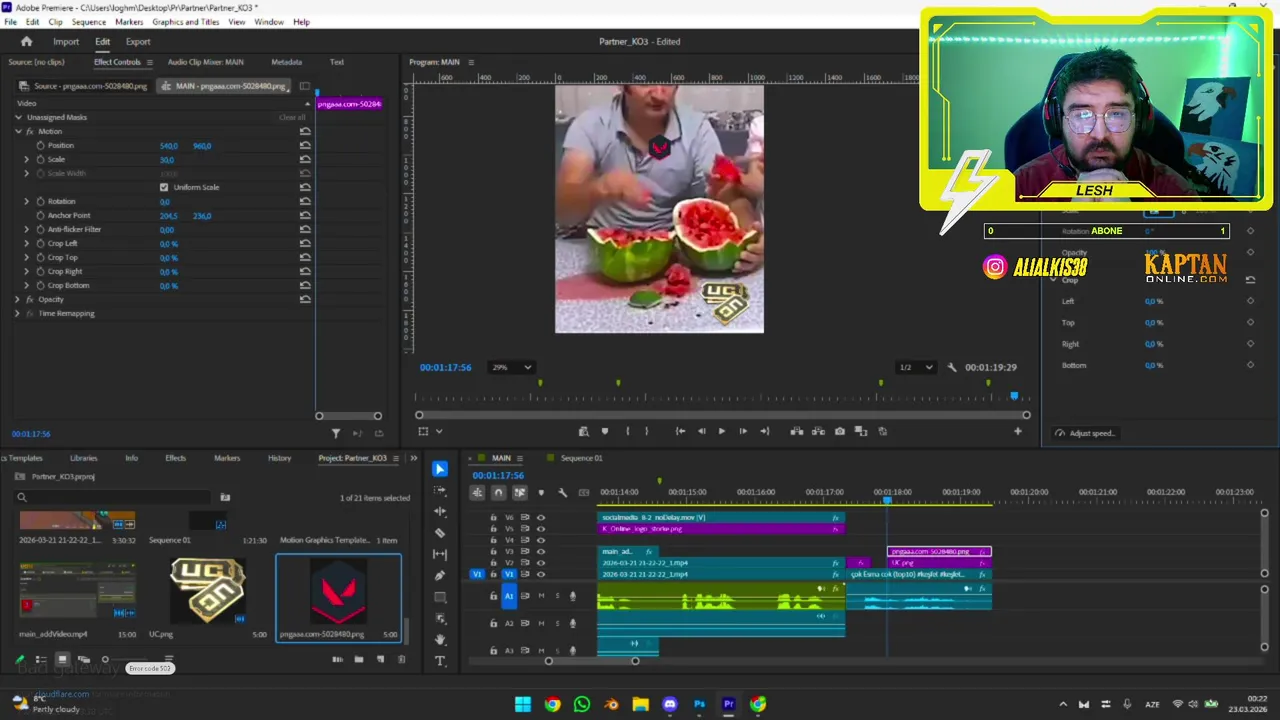
Task: Select the Slip tool
Action: click(440, 554)
